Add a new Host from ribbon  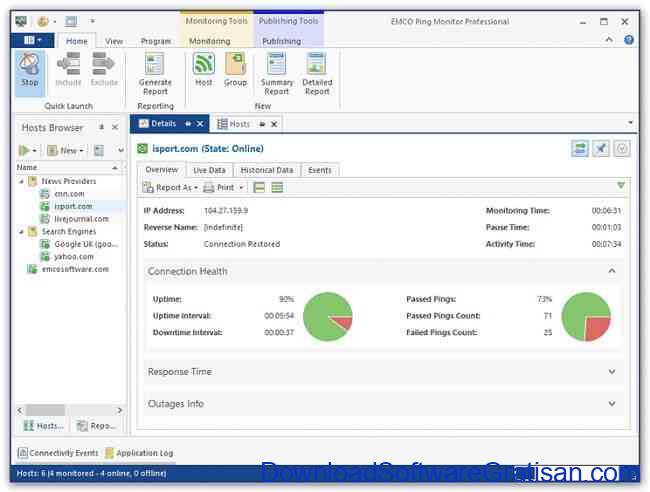click(204, 70)
